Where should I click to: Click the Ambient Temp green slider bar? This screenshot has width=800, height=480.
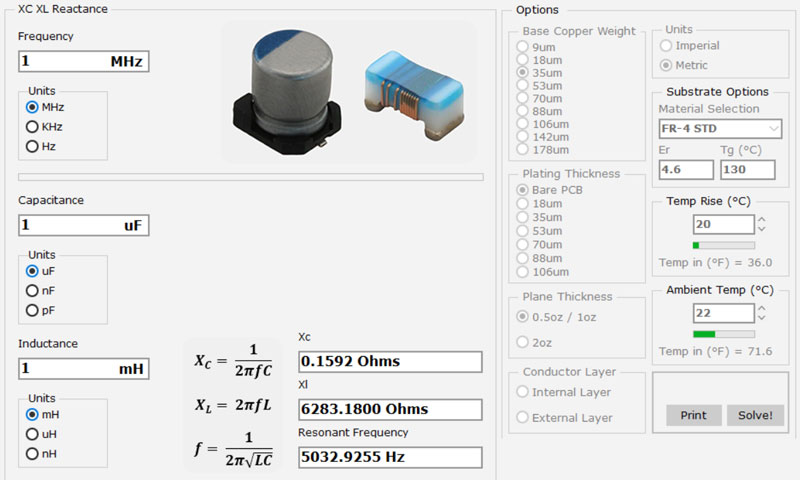(723, 334)
